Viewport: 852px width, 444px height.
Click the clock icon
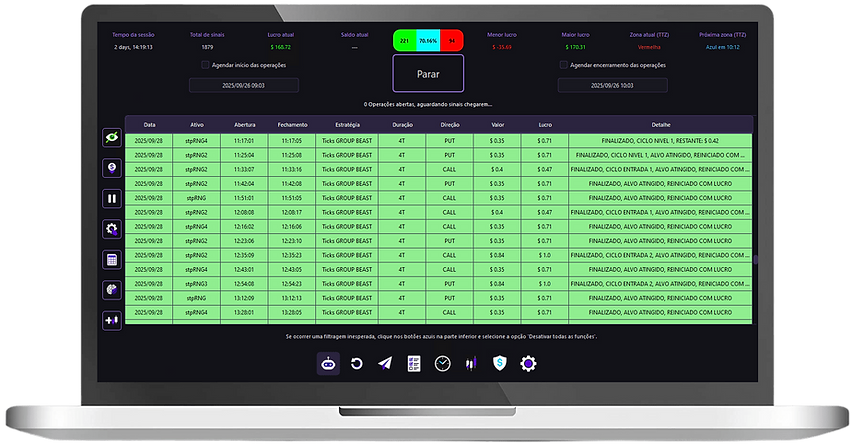point(442,365)
